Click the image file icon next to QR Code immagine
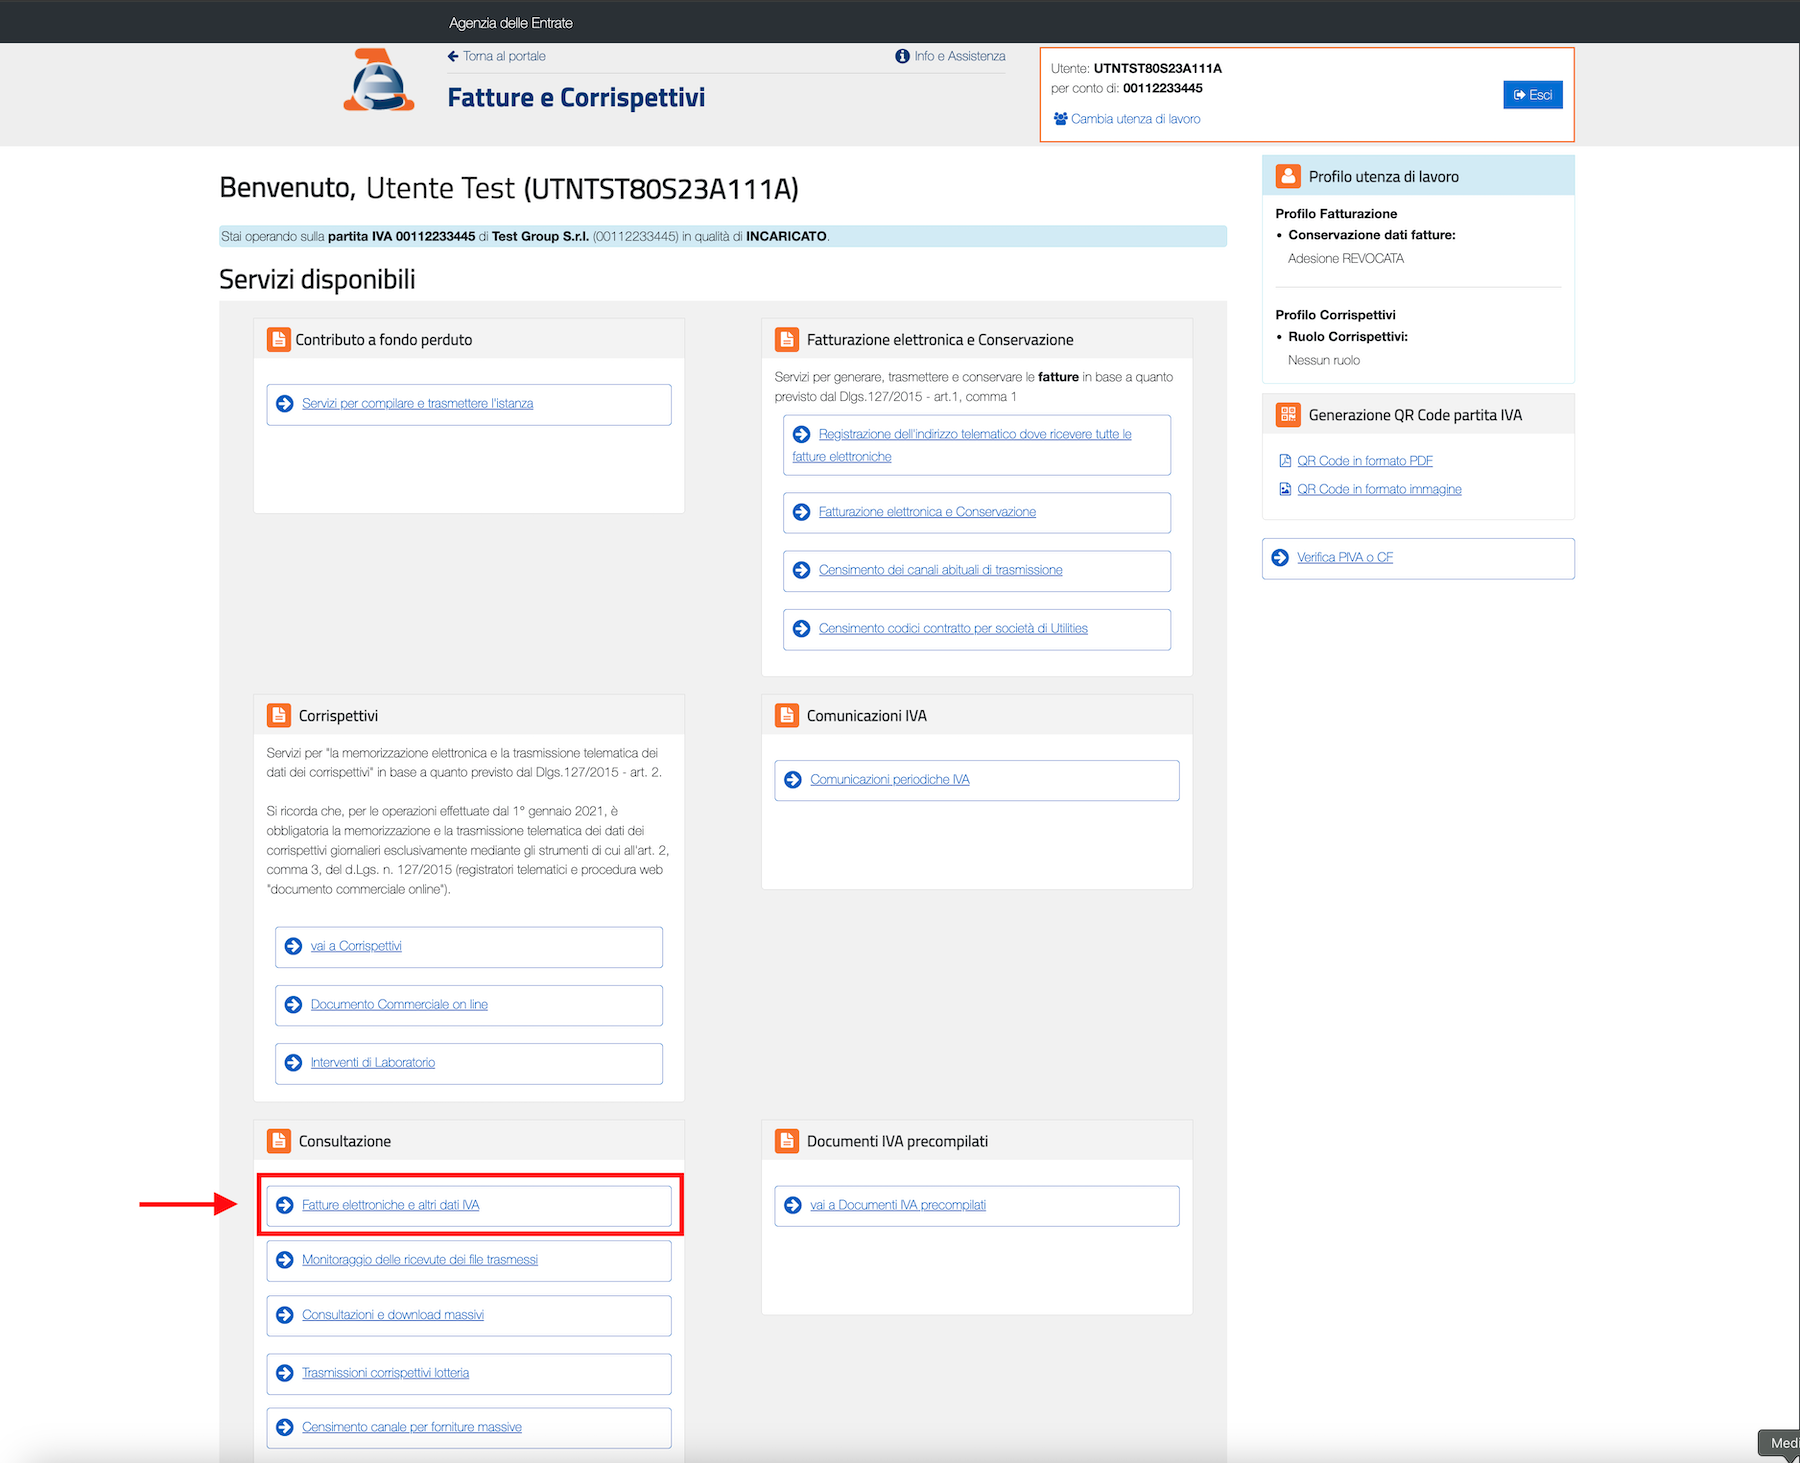The height and width of the screenshot is (1463, 1800). click(1285, 489)
